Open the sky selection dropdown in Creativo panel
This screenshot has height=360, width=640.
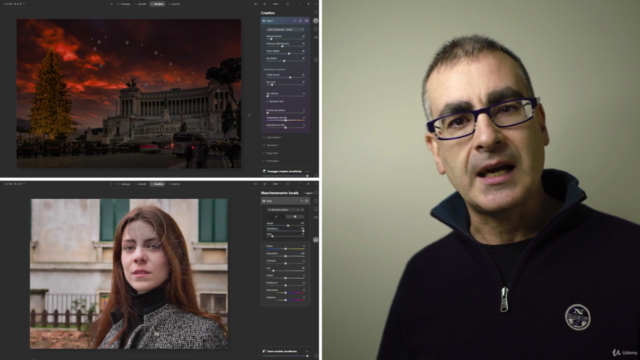[x=285, y=30]
